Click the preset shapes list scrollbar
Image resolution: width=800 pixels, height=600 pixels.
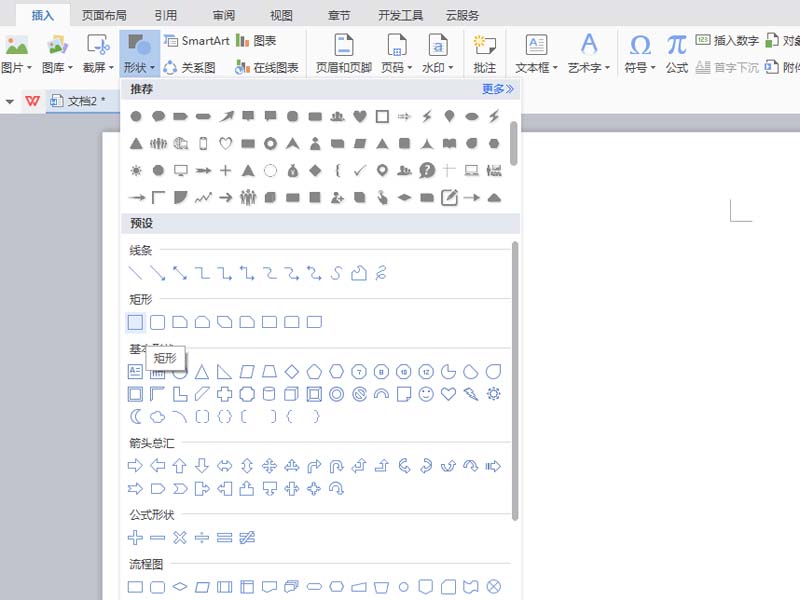[515, 380]
